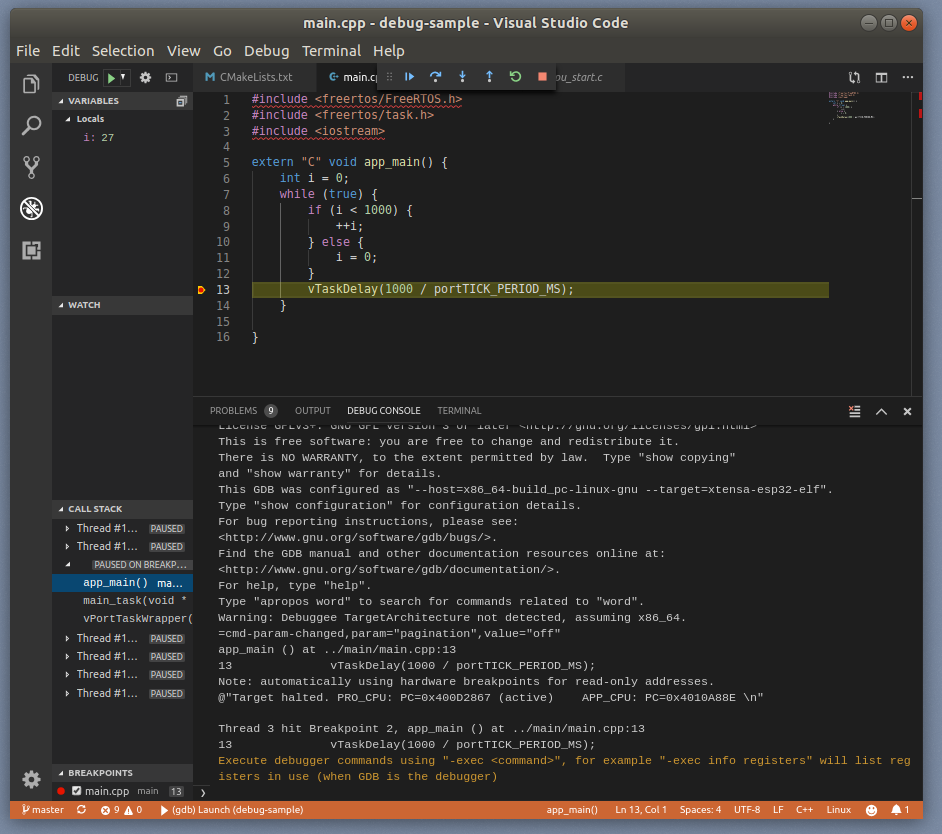Open the Debug menu

click(x=266, y=51)
